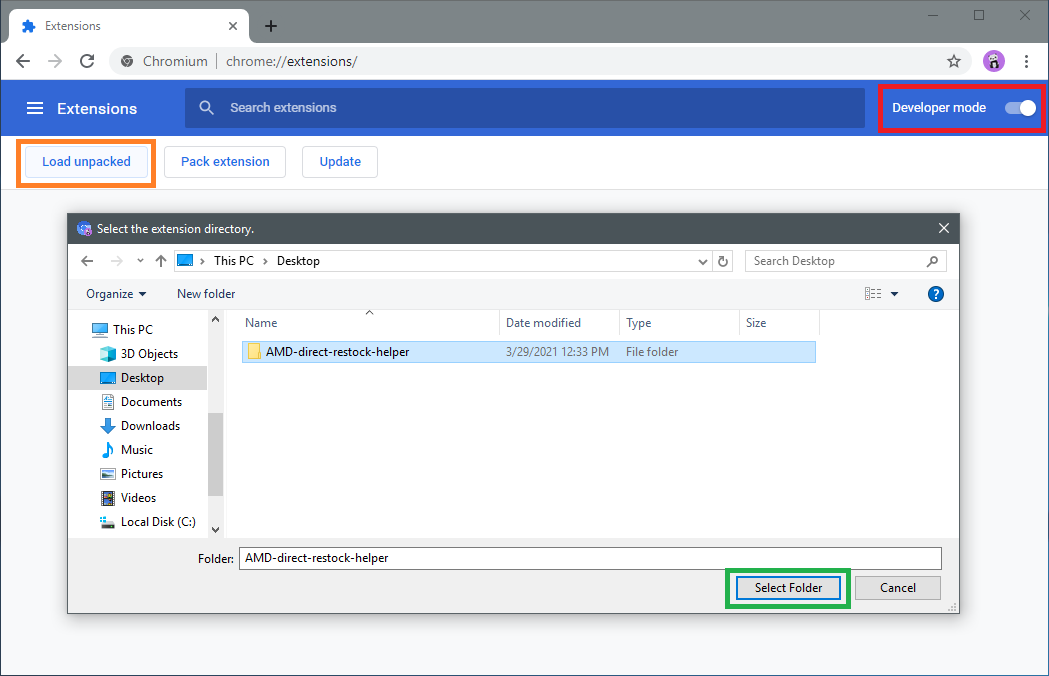Focus the Search extensions field
This screenshot has height=676, width=1049.
click(524, 108)
